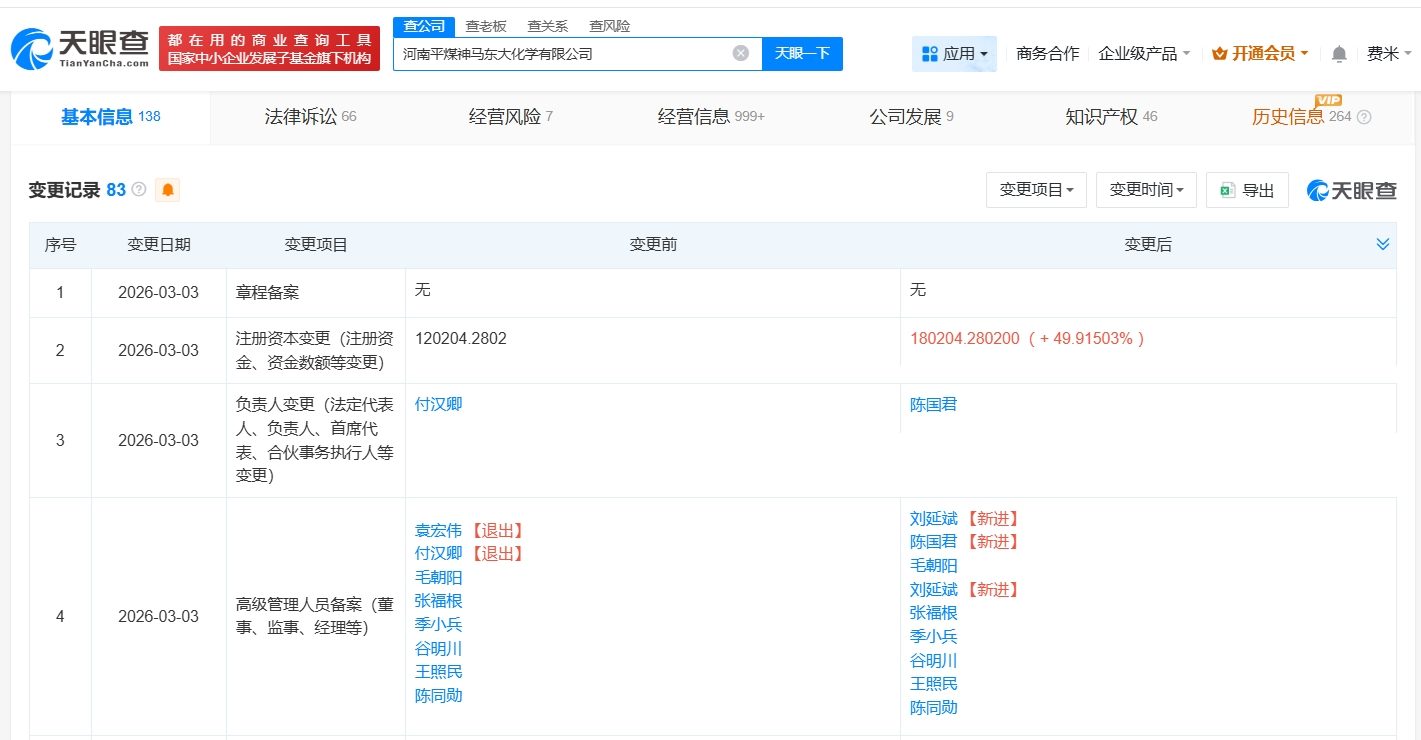Click the date 2026-03-03 in row 4

[158, 617]
